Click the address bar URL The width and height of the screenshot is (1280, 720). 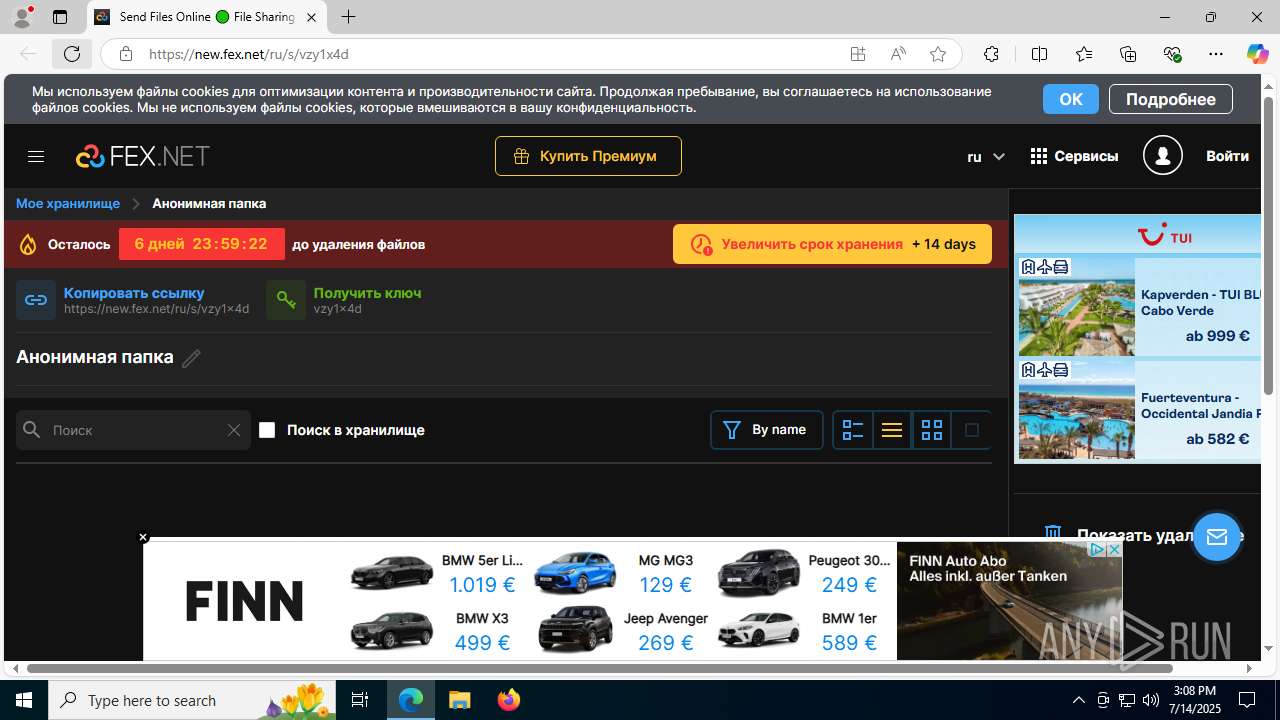tap(249, 54)
